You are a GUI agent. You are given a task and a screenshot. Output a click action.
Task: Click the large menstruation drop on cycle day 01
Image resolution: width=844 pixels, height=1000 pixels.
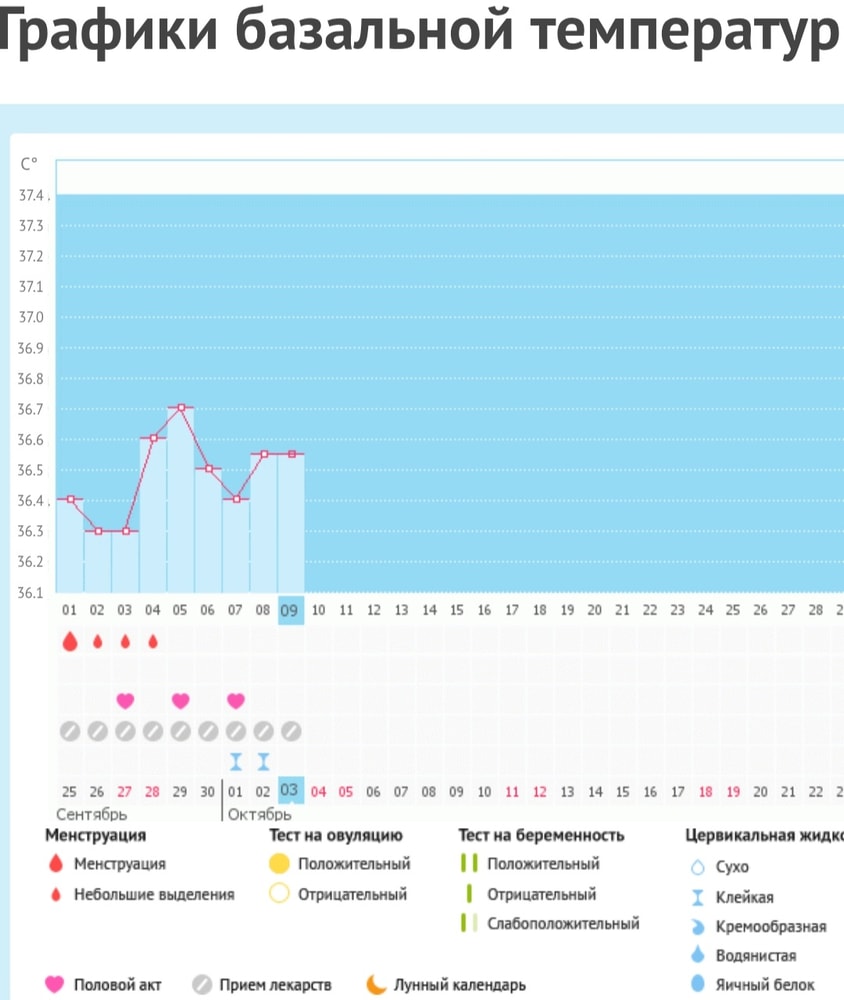pyautogui.click(x=69, y=642)
